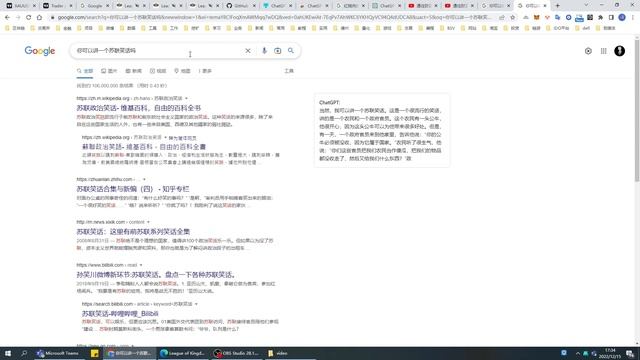Screen dimensions: 640x360
Task: Submit search with magnifying glass icon
Action: click(x=291, y=51)
